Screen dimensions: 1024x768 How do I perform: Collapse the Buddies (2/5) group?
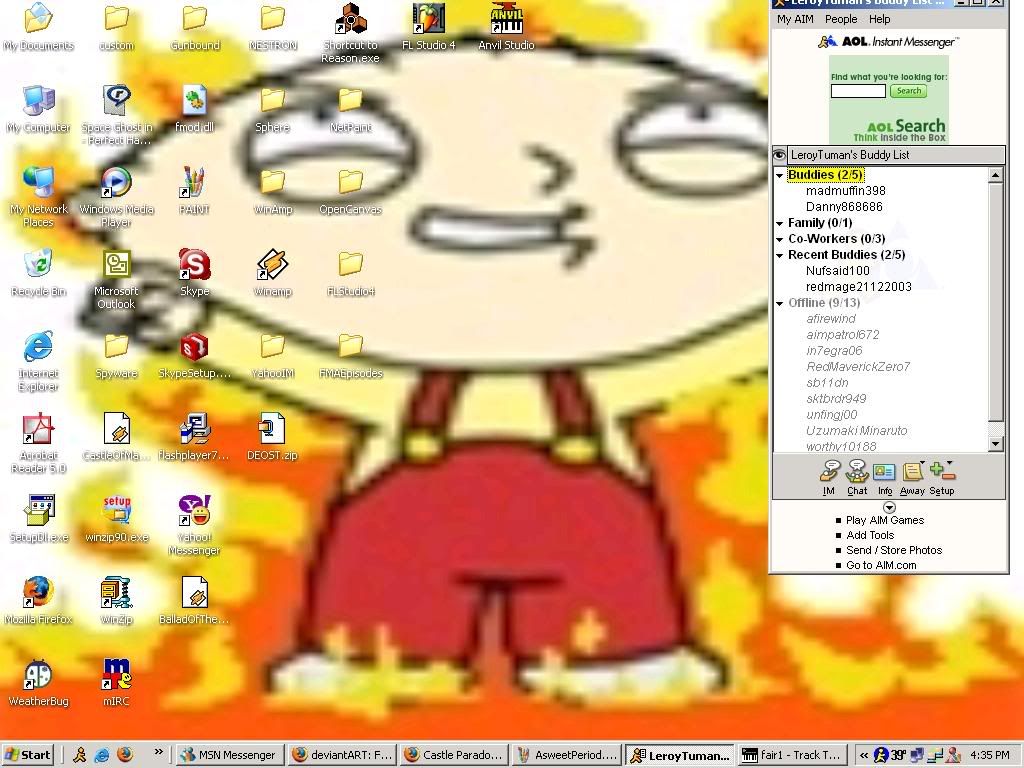[x=780, y=175]
